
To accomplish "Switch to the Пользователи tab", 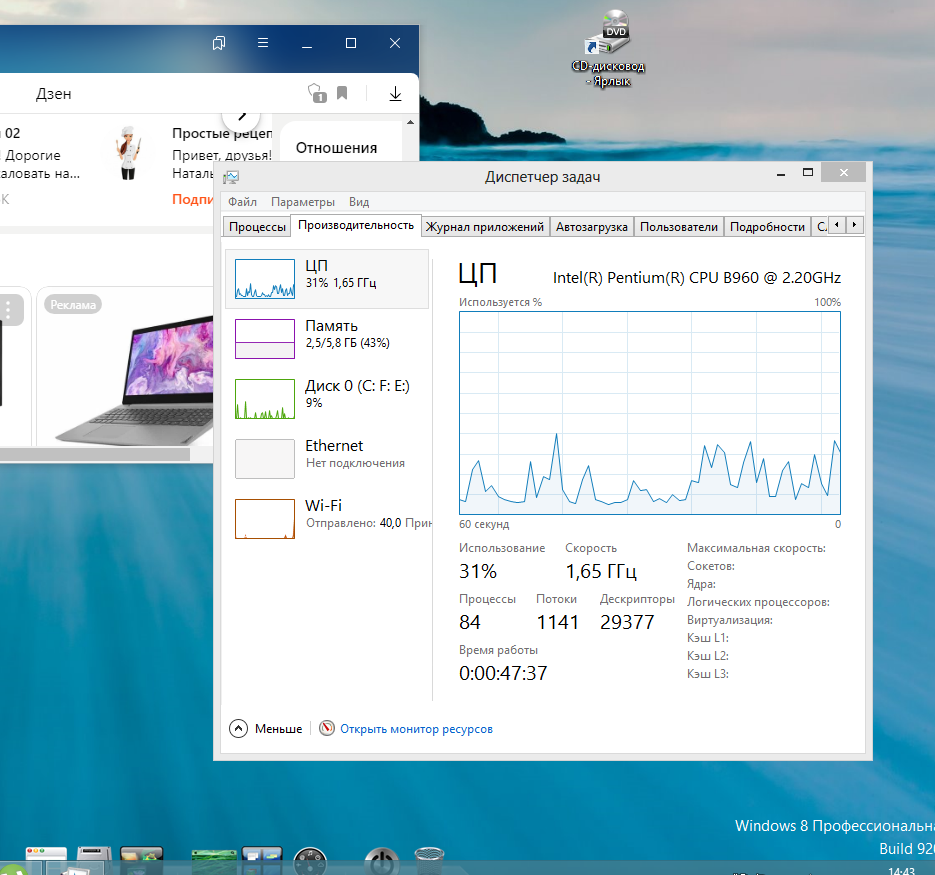I will coord(679,227).
